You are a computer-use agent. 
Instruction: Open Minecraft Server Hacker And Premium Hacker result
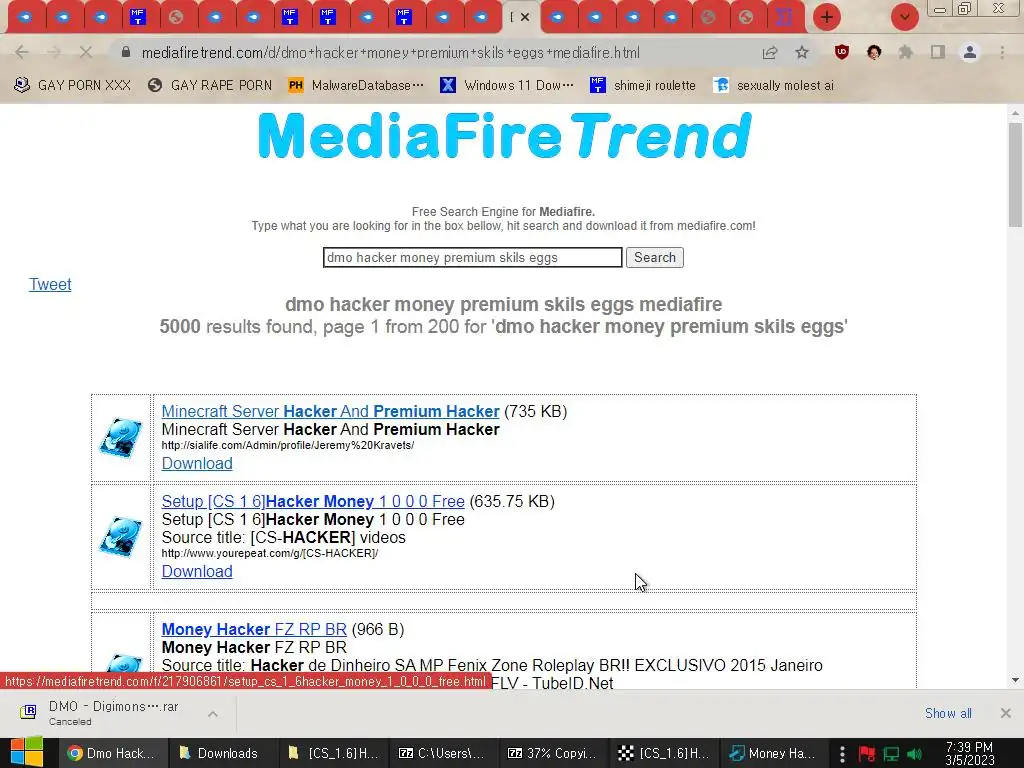330,411
